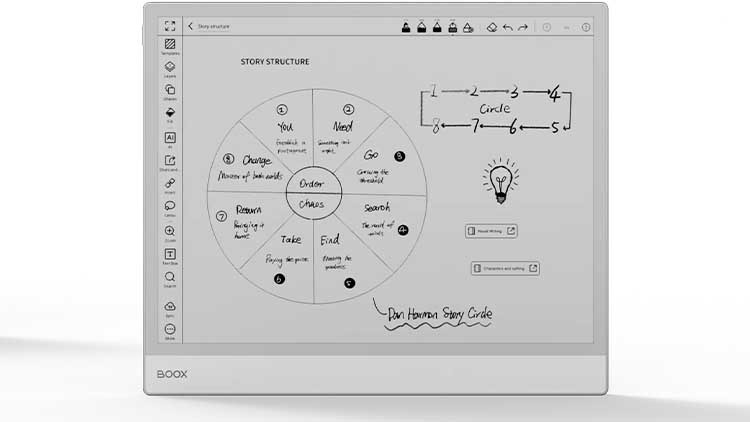Image resolution: width=750 pixels, height=422 pixels.
Task: Select the Lasso tool
Action: tap(170, 208)
